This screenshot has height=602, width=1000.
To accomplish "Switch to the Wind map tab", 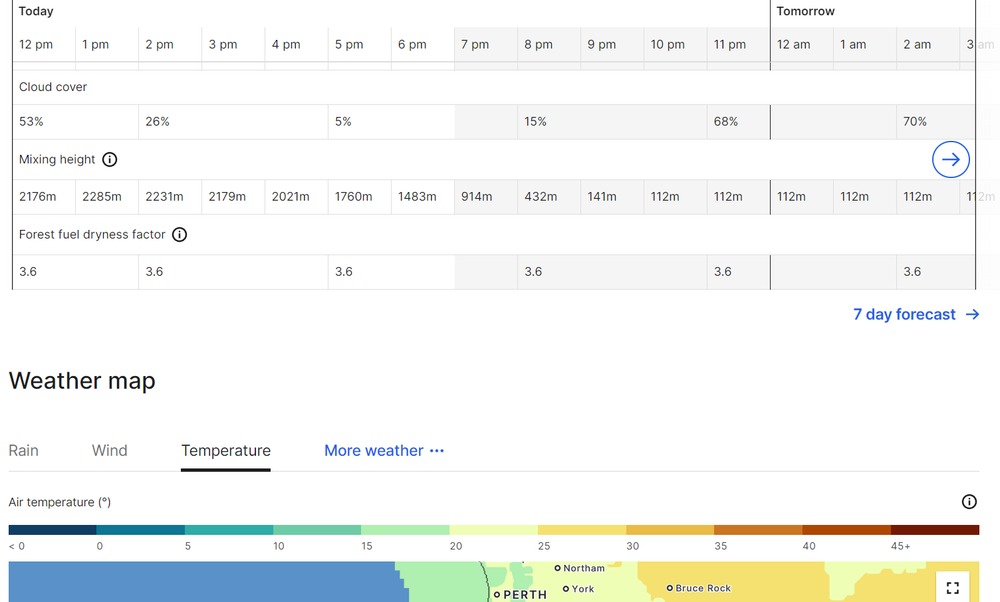I will [110, 451].
